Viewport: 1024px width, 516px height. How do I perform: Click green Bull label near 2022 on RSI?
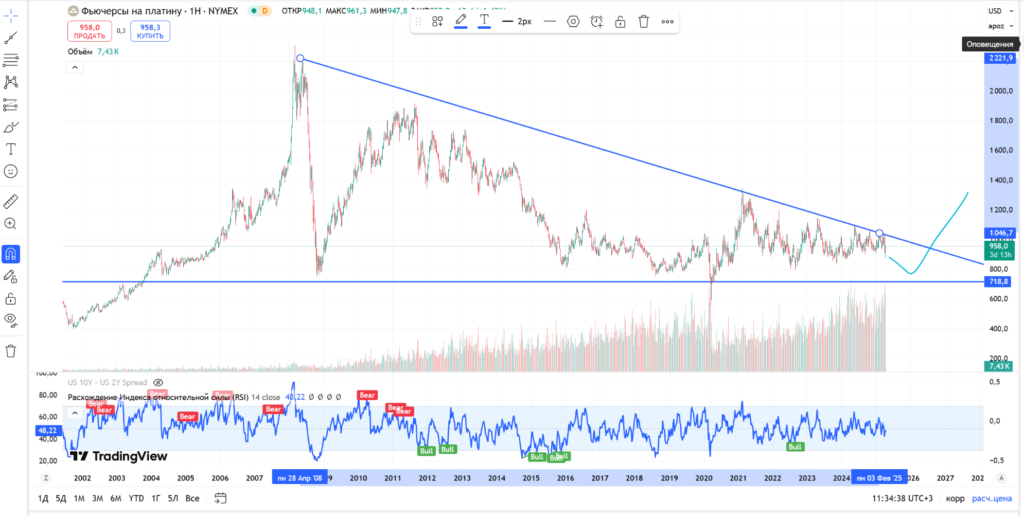[795, 447]
